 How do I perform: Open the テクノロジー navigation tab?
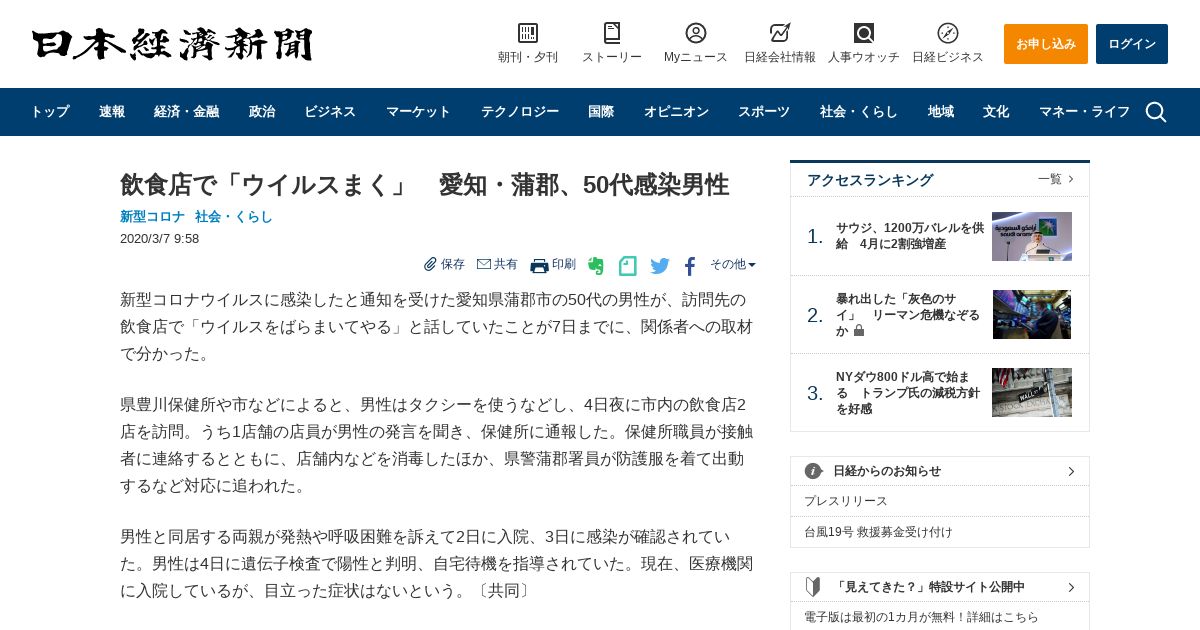tap(520, 112)
